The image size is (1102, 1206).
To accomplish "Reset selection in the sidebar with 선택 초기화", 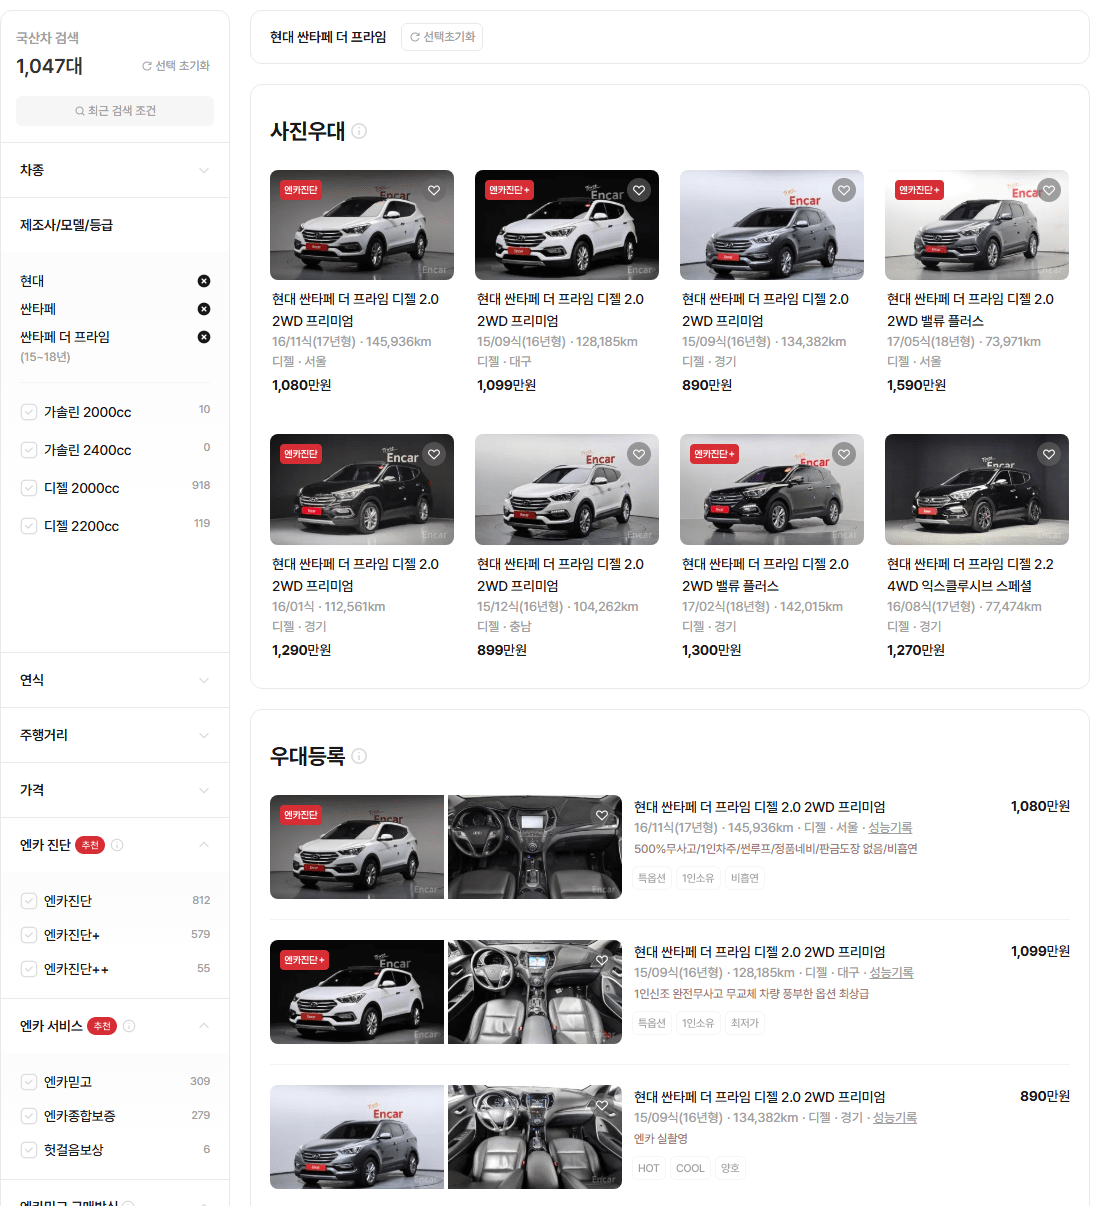I will click(x=176, y=66).
